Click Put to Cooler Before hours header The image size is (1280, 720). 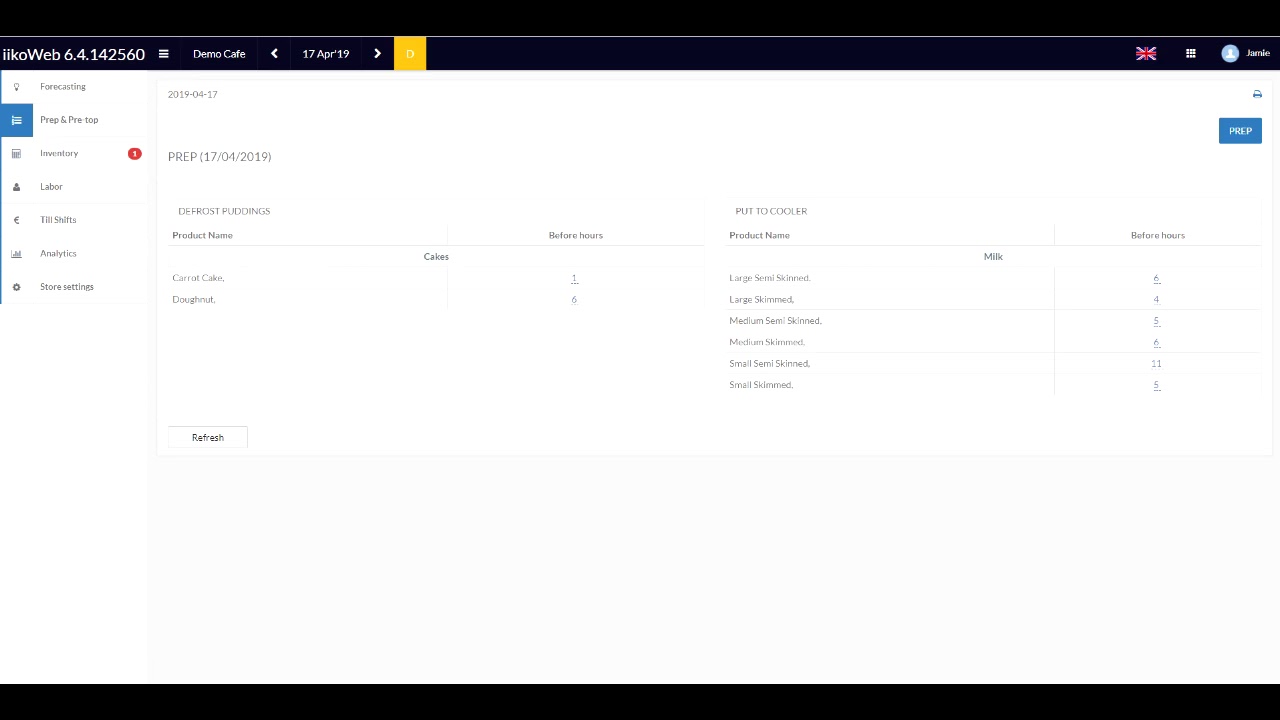1158,235
